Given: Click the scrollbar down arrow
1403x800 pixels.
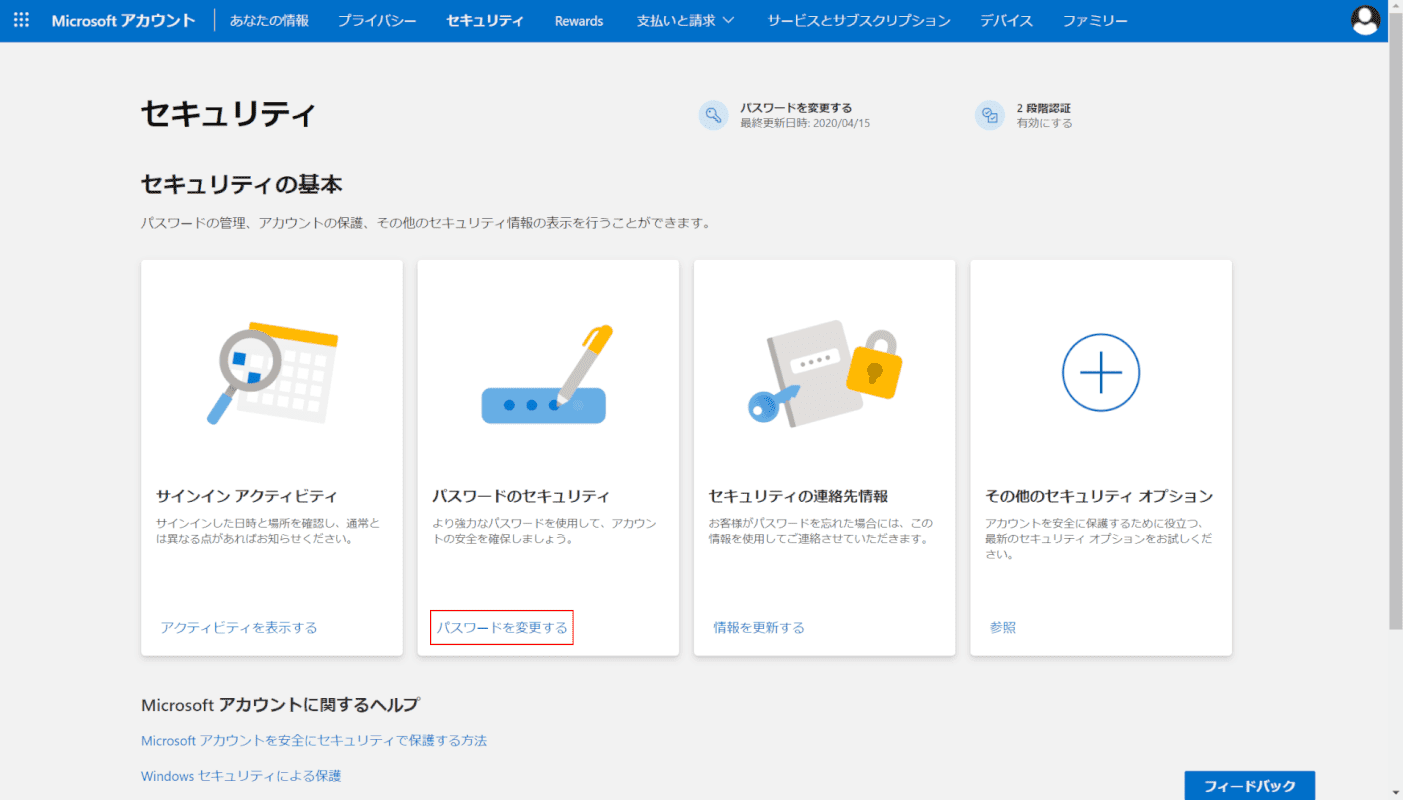Looking at the screenshot, I should pos(1395,792).
